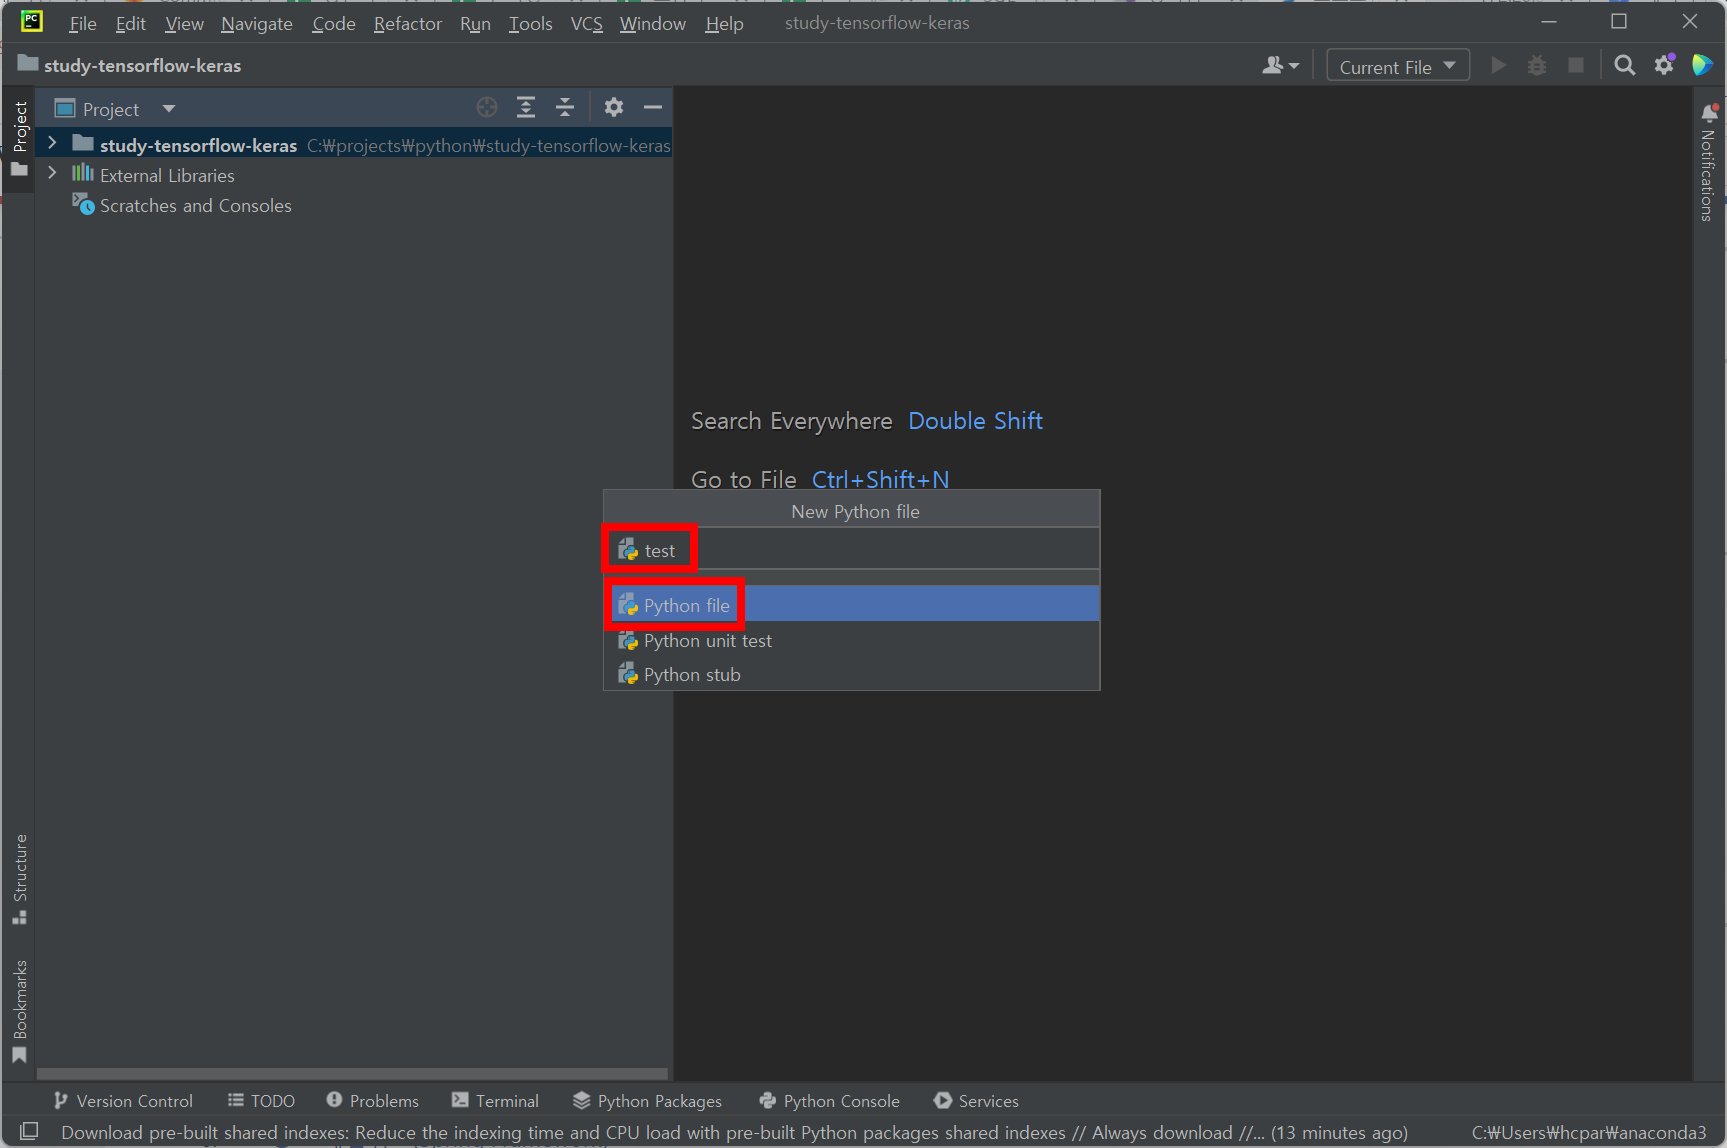Open Version Control tool window

(123, 1100)
